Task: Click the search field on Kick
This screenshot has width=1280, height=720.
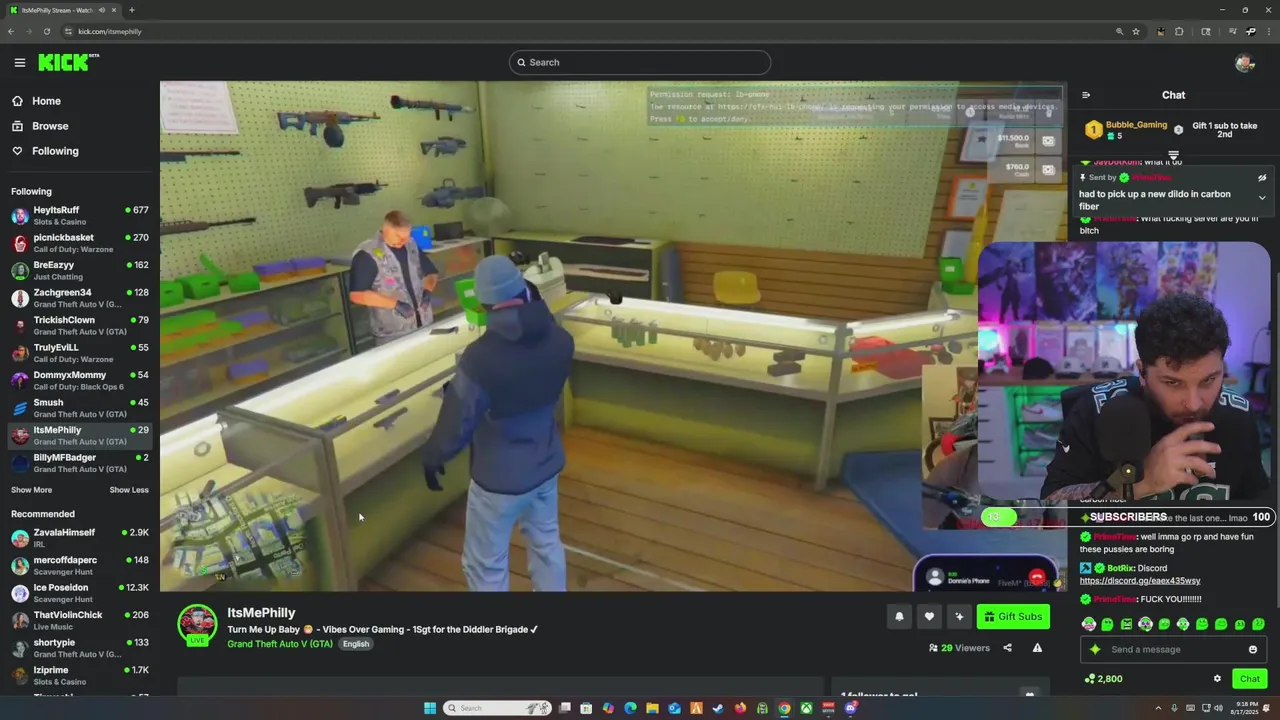Action: tap(640, 62)
